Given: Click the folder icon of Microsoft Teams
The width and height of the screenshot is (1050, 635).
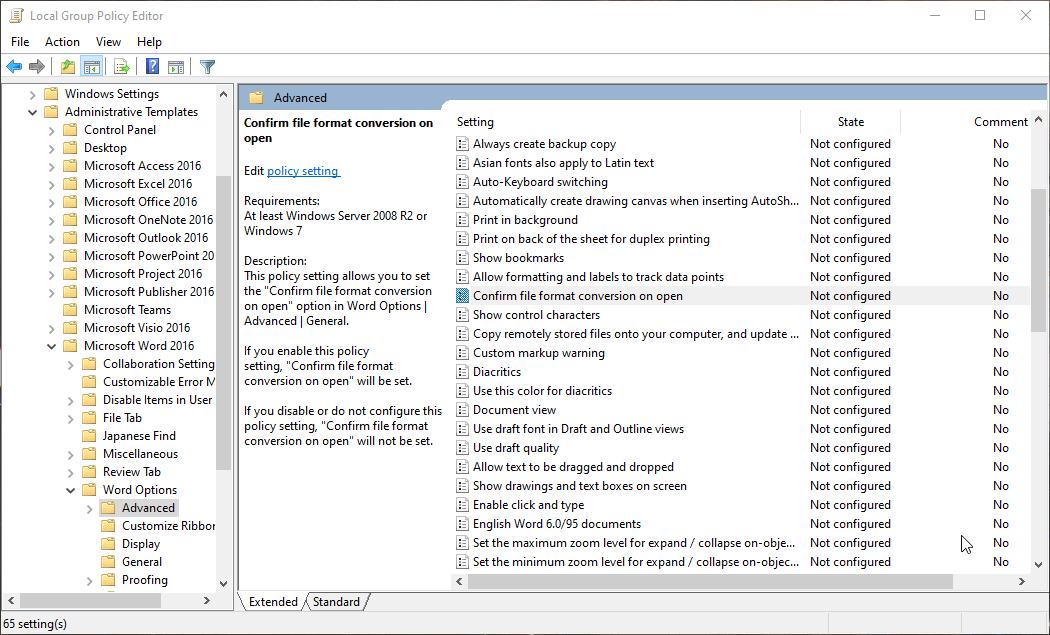Looking at the screenshot, I should pos(70,310).
